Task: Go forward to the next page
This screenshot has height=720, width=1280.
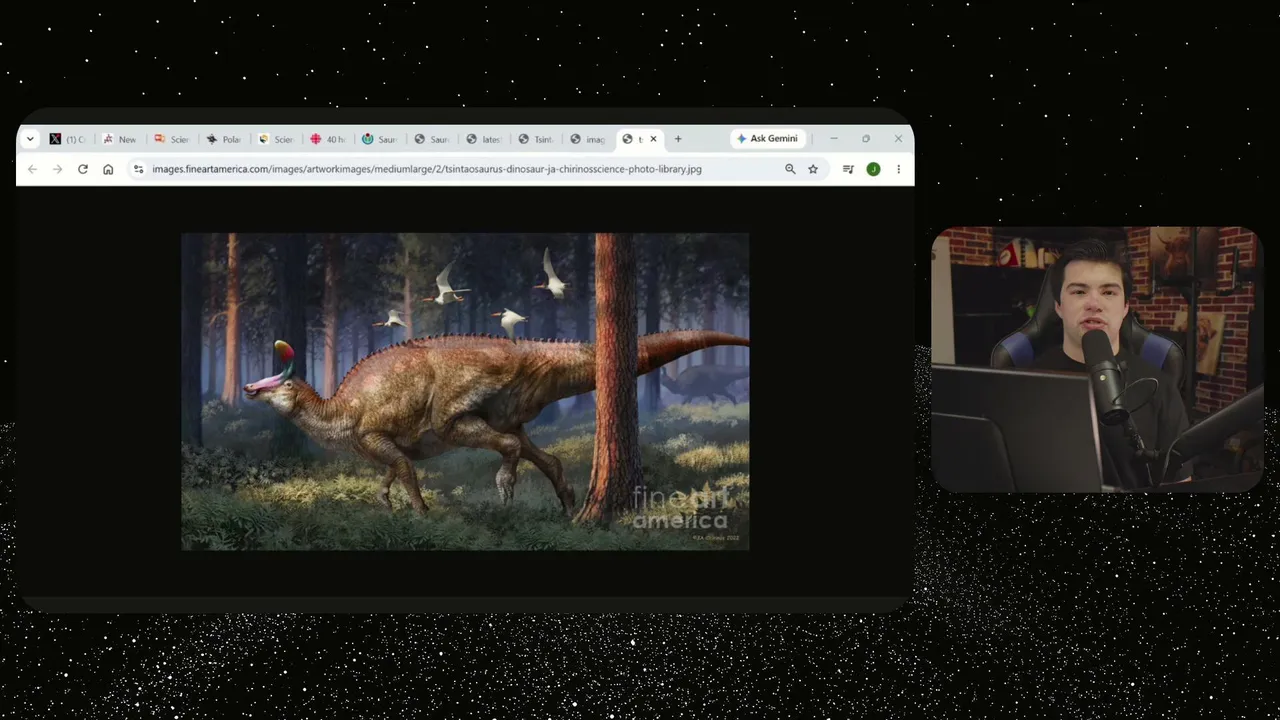Action: (x=57, y=169)
